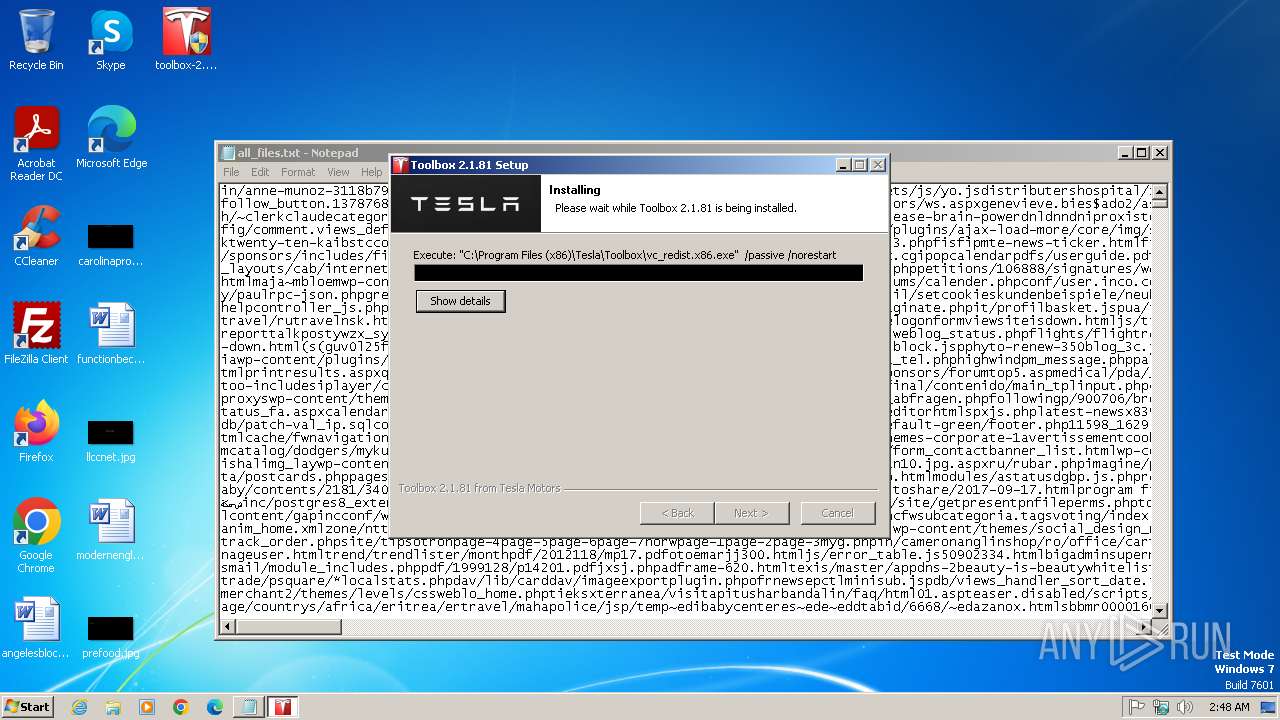Select the prefood.jpg desktop file

click(x=110, y=636)
